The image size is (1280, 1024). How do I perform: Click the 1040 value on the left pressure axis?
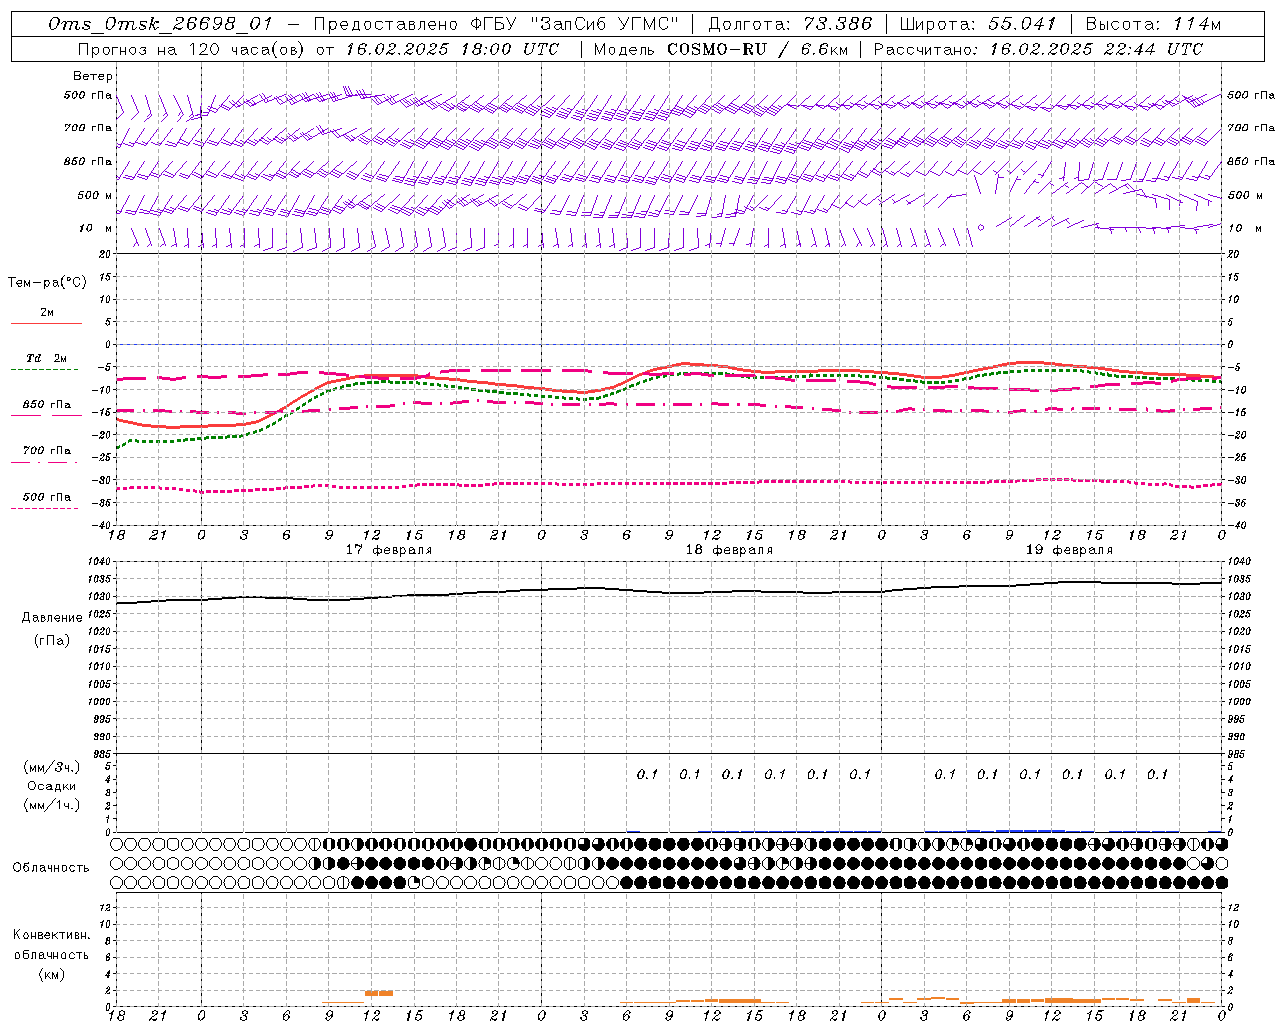point(100,562)
